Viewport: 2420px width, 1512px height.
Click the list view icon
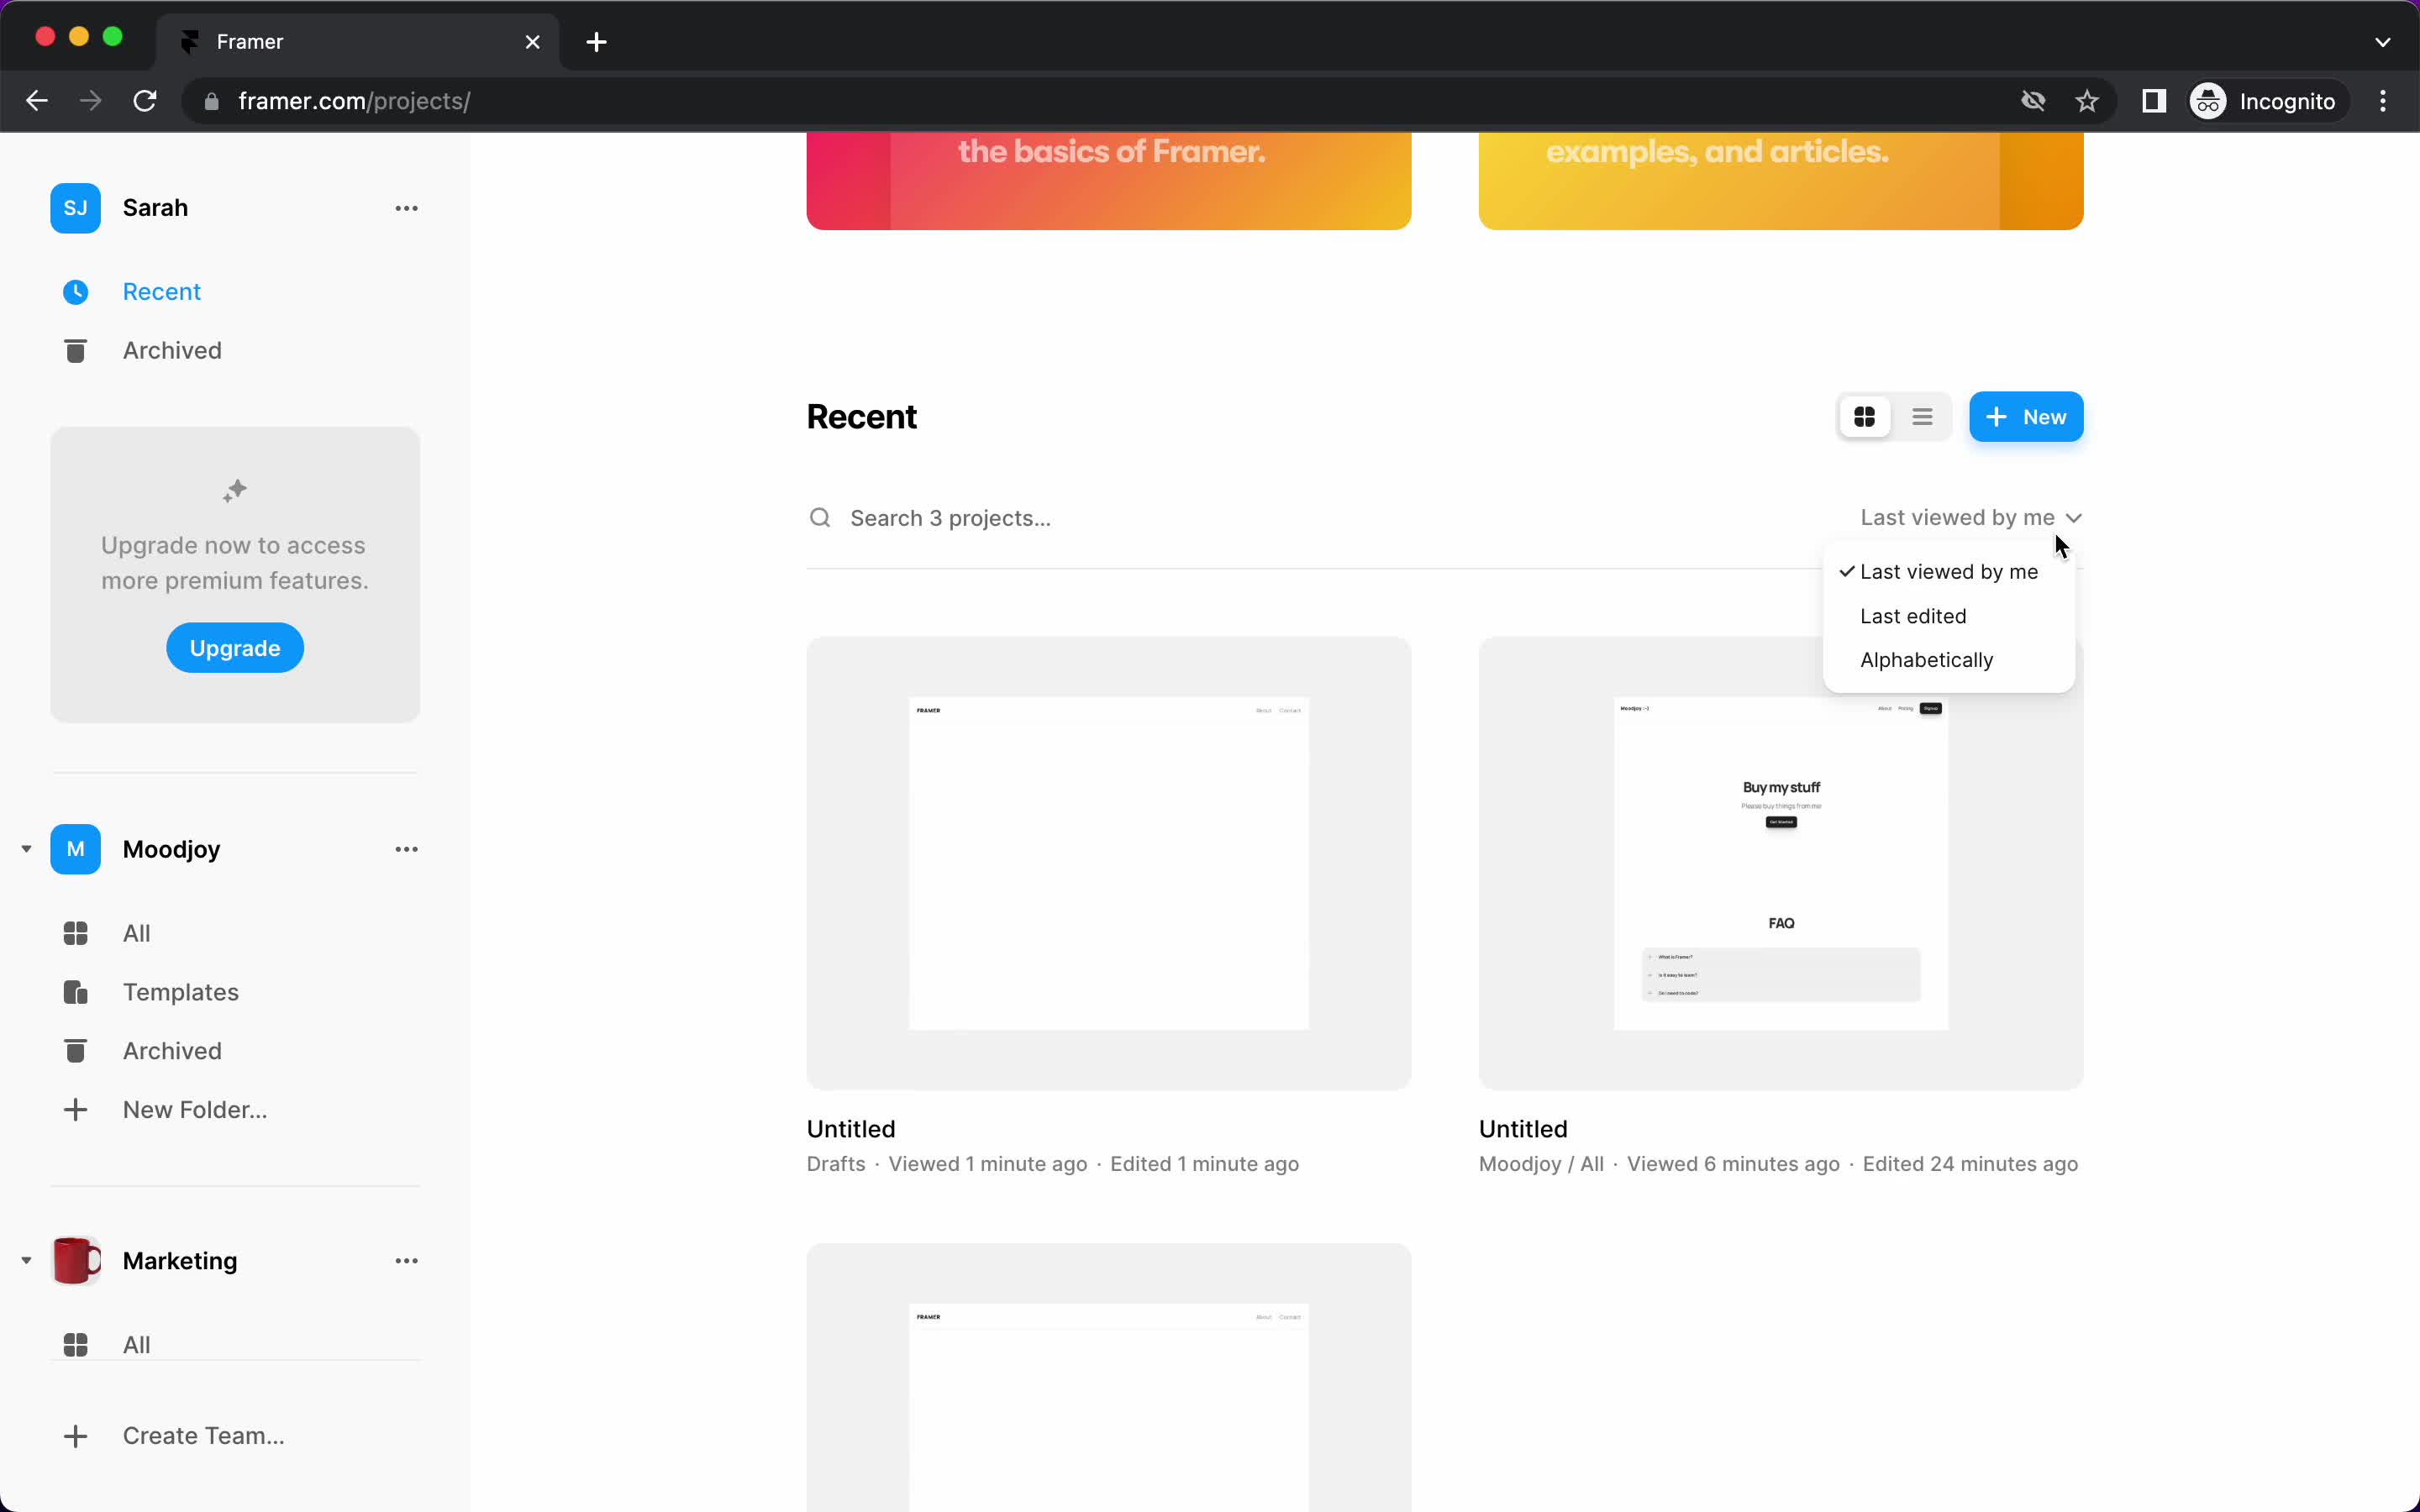point(1922,417)
